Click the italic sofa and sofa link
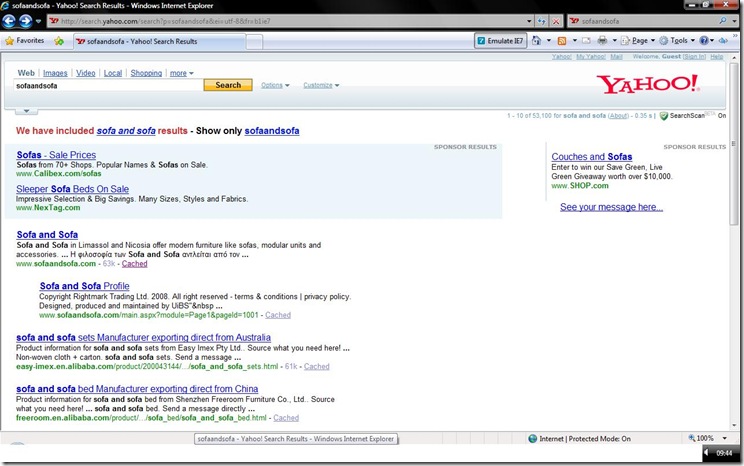 click(x=126, y=131)
